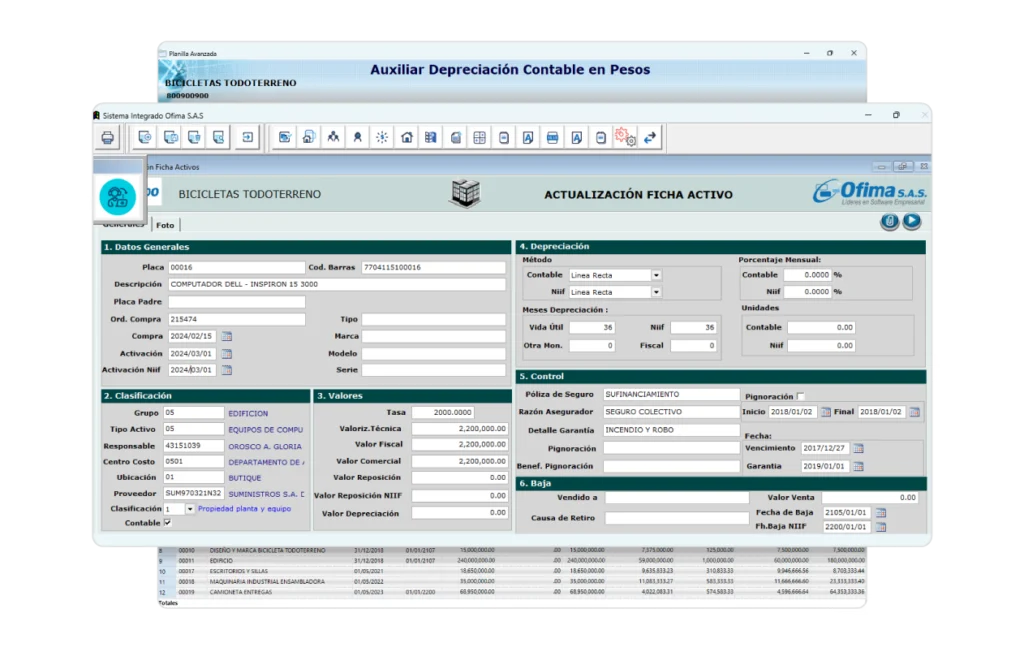The height and width of the screenshot is (656, 1024).
Task: Click Auxiliar Depreciación Contable en Pesos title
Action: [x=510, y=70]
